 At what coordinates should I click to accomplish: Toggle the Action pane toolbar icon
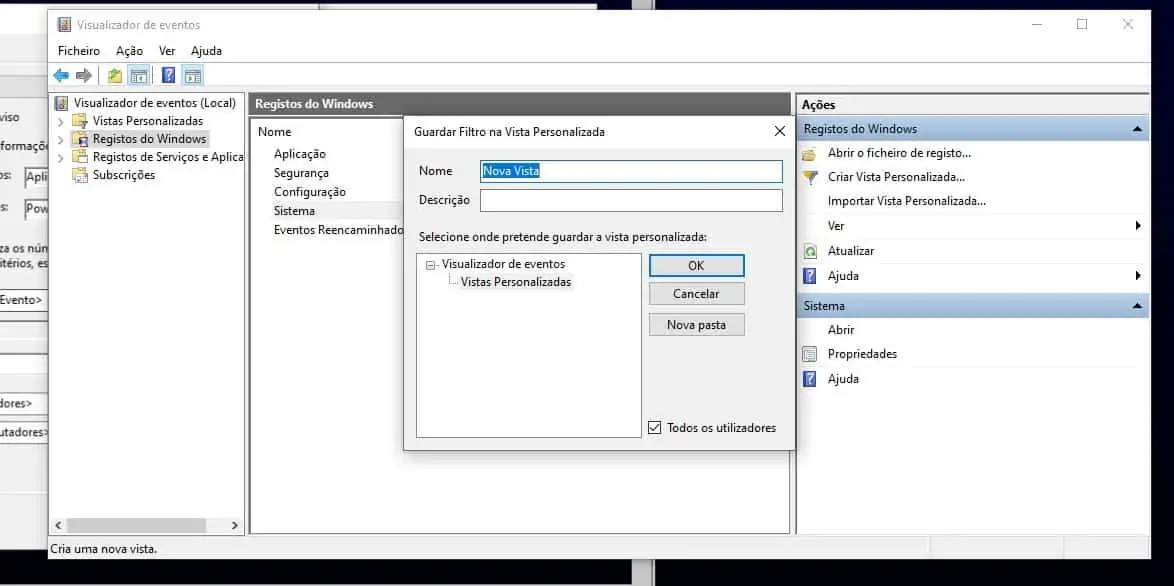point(193,75)
